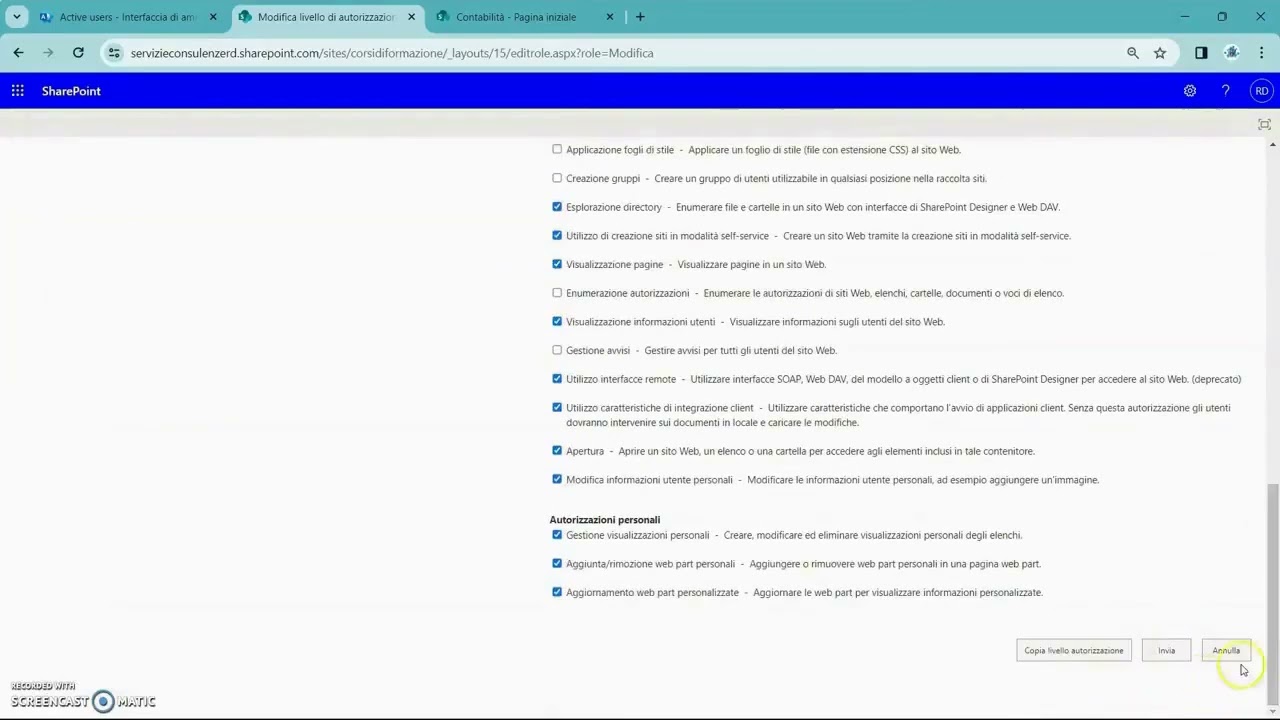
Task: Cancel with the Annulla button
Action: (1226, 650)
